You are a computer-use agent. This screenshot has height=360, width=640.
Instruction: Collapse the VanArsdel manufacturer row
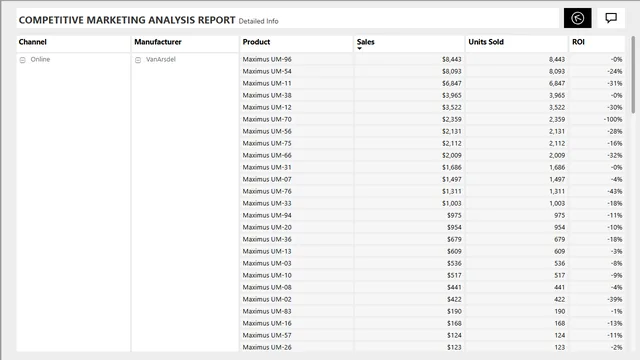coord(138,60)
